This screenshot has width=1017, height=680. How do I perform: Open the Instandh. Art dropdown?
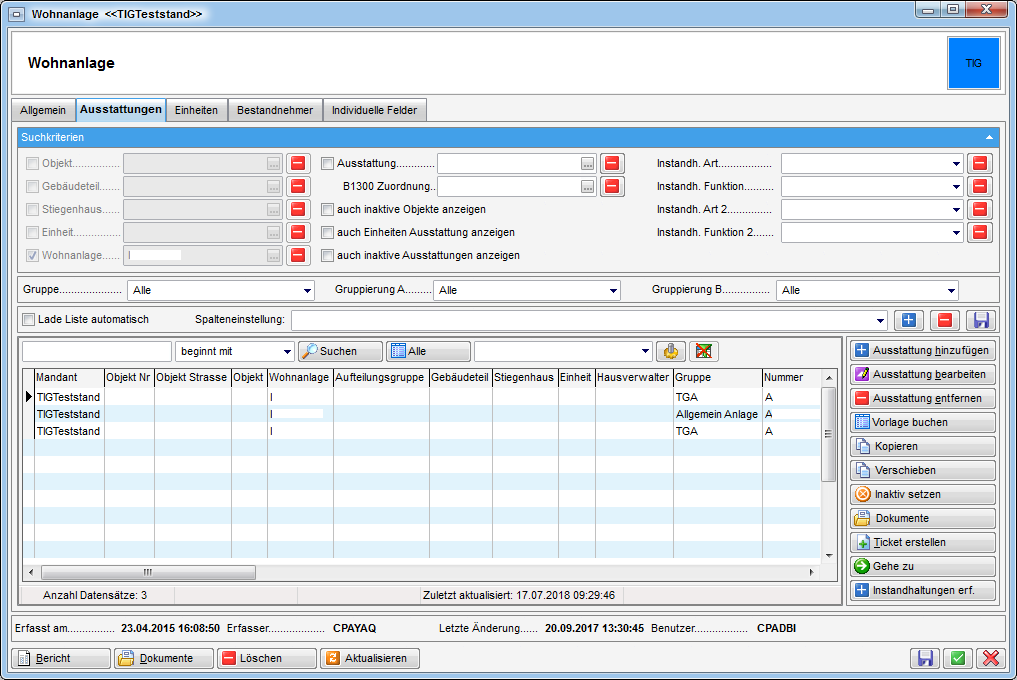pos(956,164)
